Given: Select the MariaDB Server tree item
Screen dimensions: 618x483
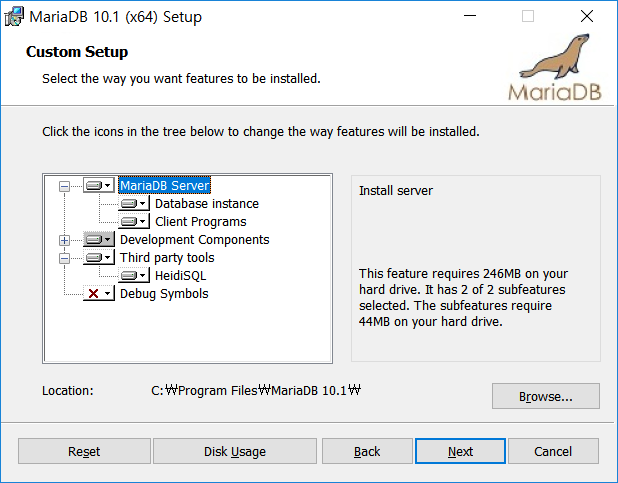Looking at the screenshot, I should (x=164, y=185).
